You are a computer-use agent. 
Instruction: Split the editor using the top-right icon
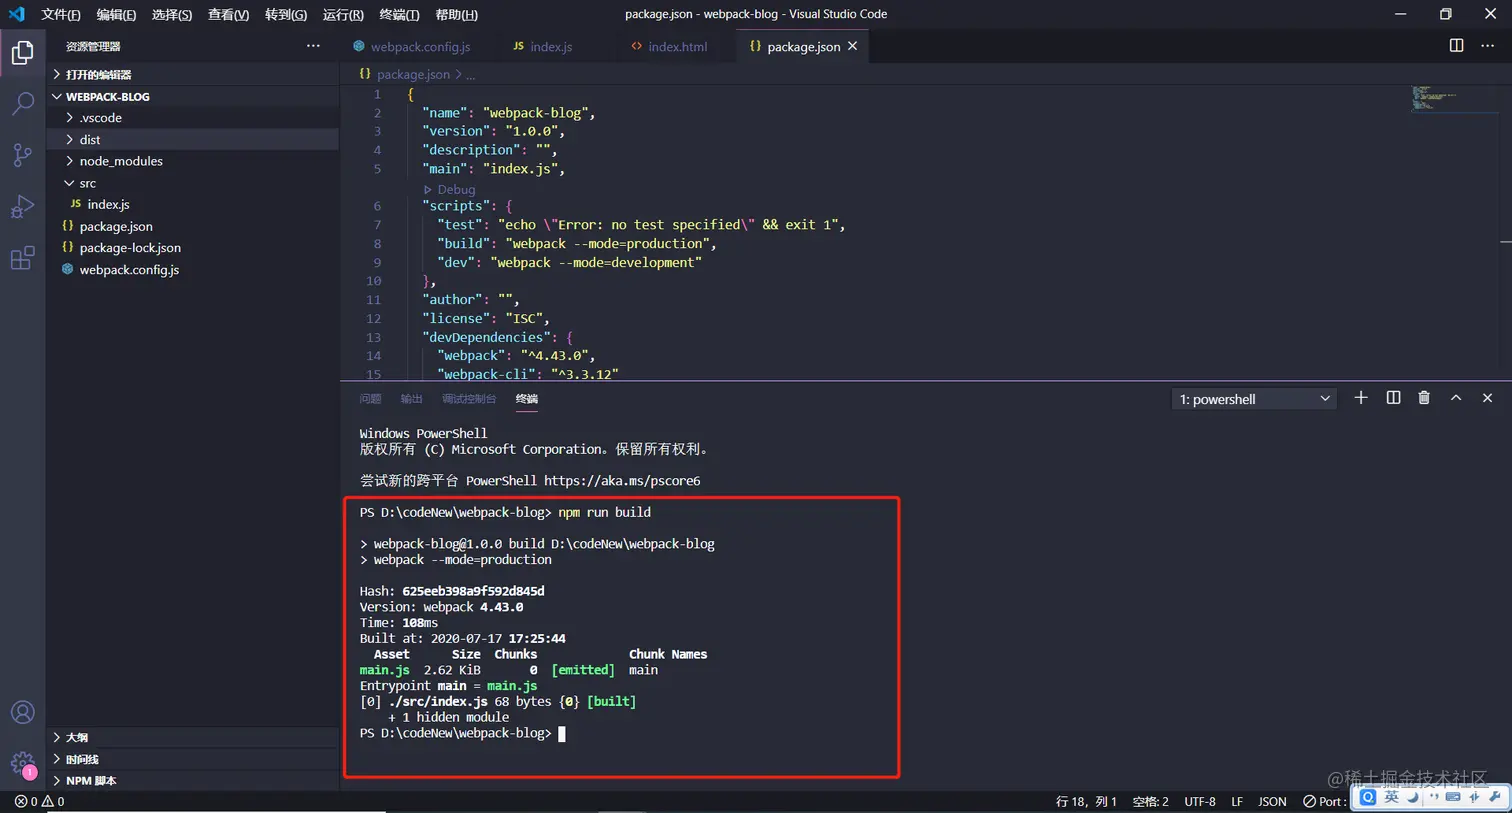1455,45
